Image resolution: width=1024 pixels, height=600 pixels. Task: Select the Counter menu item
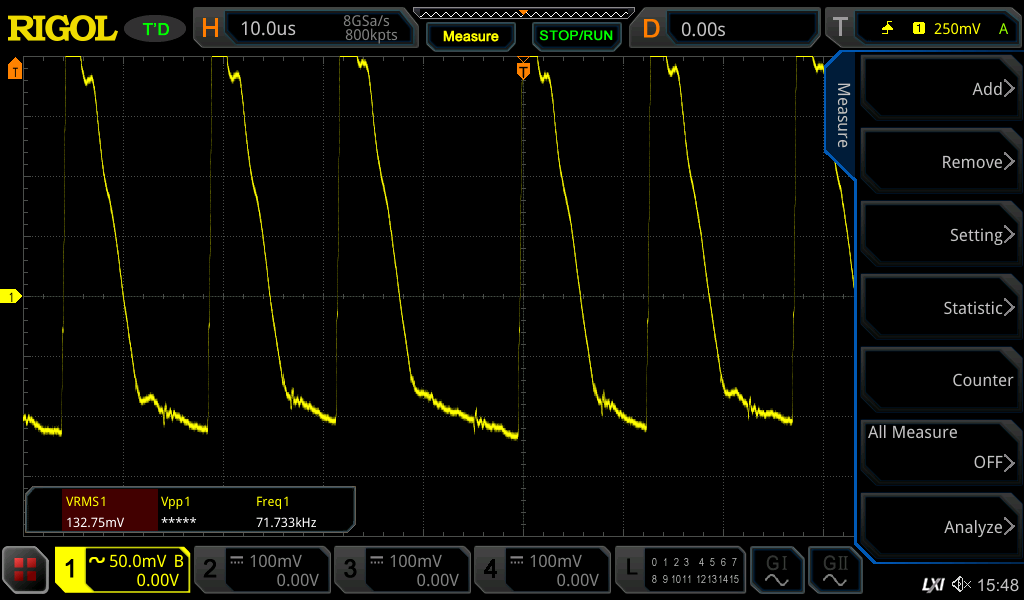point(940,380)
